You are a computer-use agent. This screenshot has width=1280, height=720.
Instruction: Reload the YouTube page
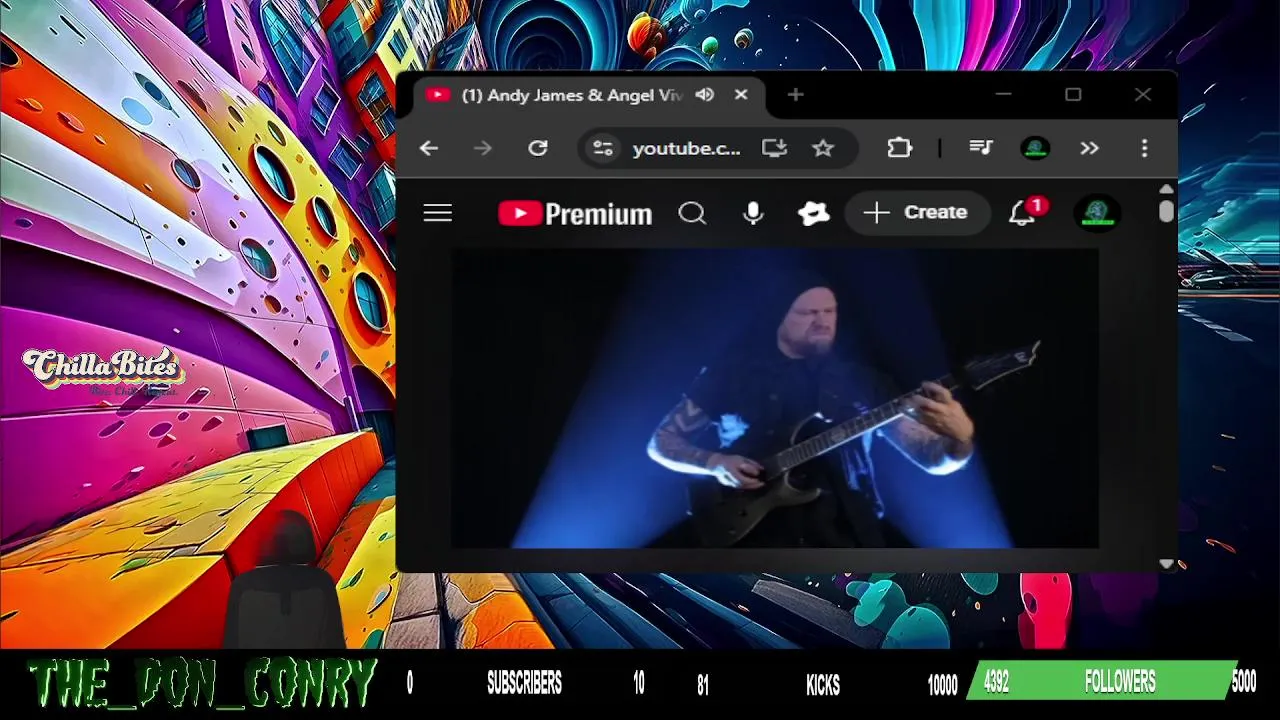pos(538,148)
